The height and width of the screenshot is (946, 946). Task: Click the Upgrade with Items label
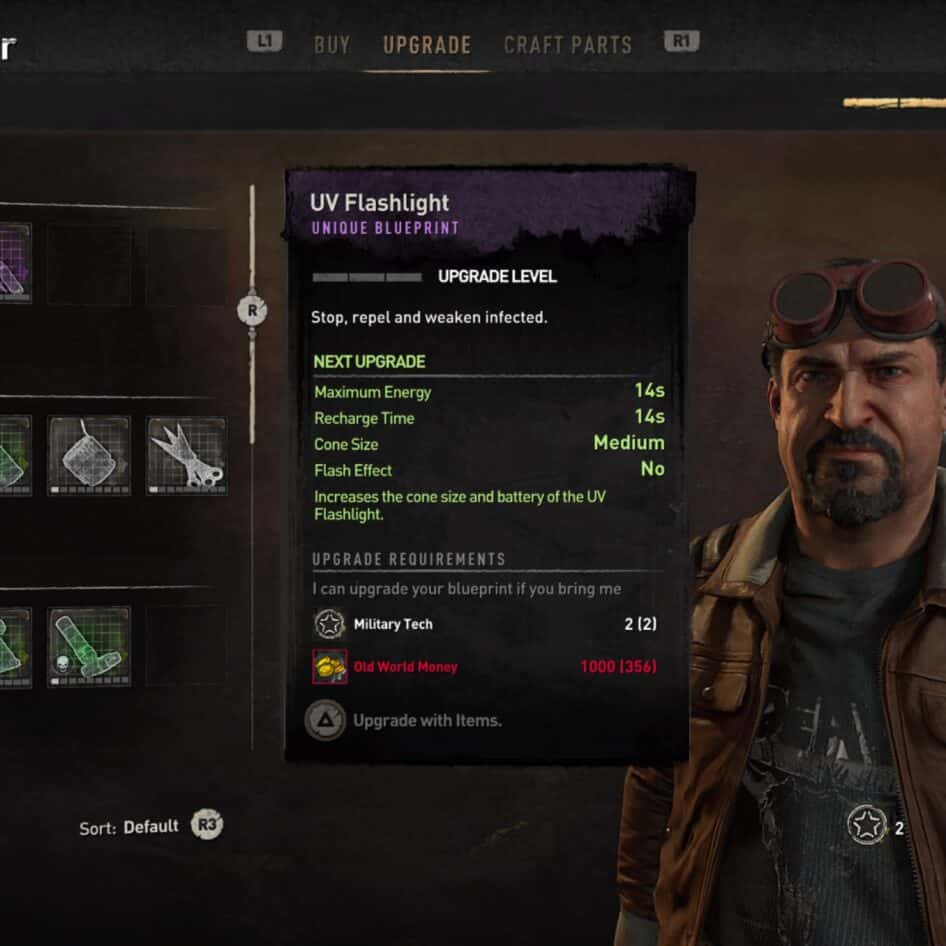427,720
